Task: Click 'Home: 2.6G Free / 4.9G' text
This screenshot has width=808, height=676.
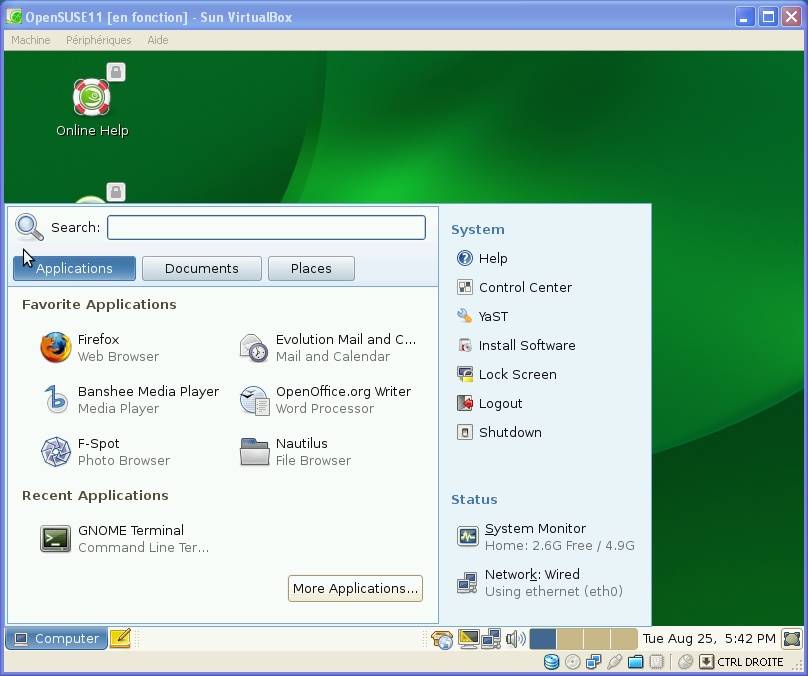Action: point(560,546)
